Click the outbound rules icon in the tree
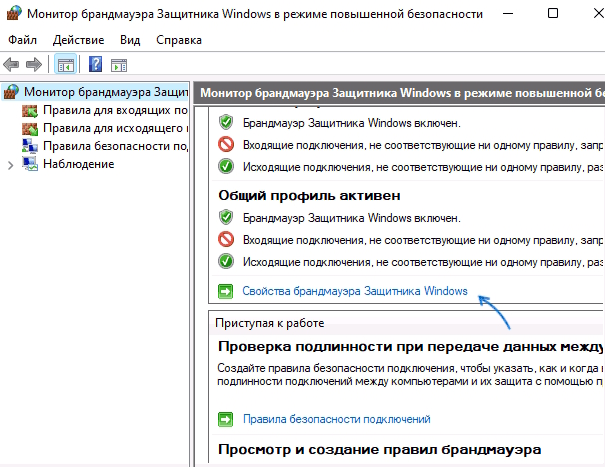This screenshot has height=467, width=605. 30,129
